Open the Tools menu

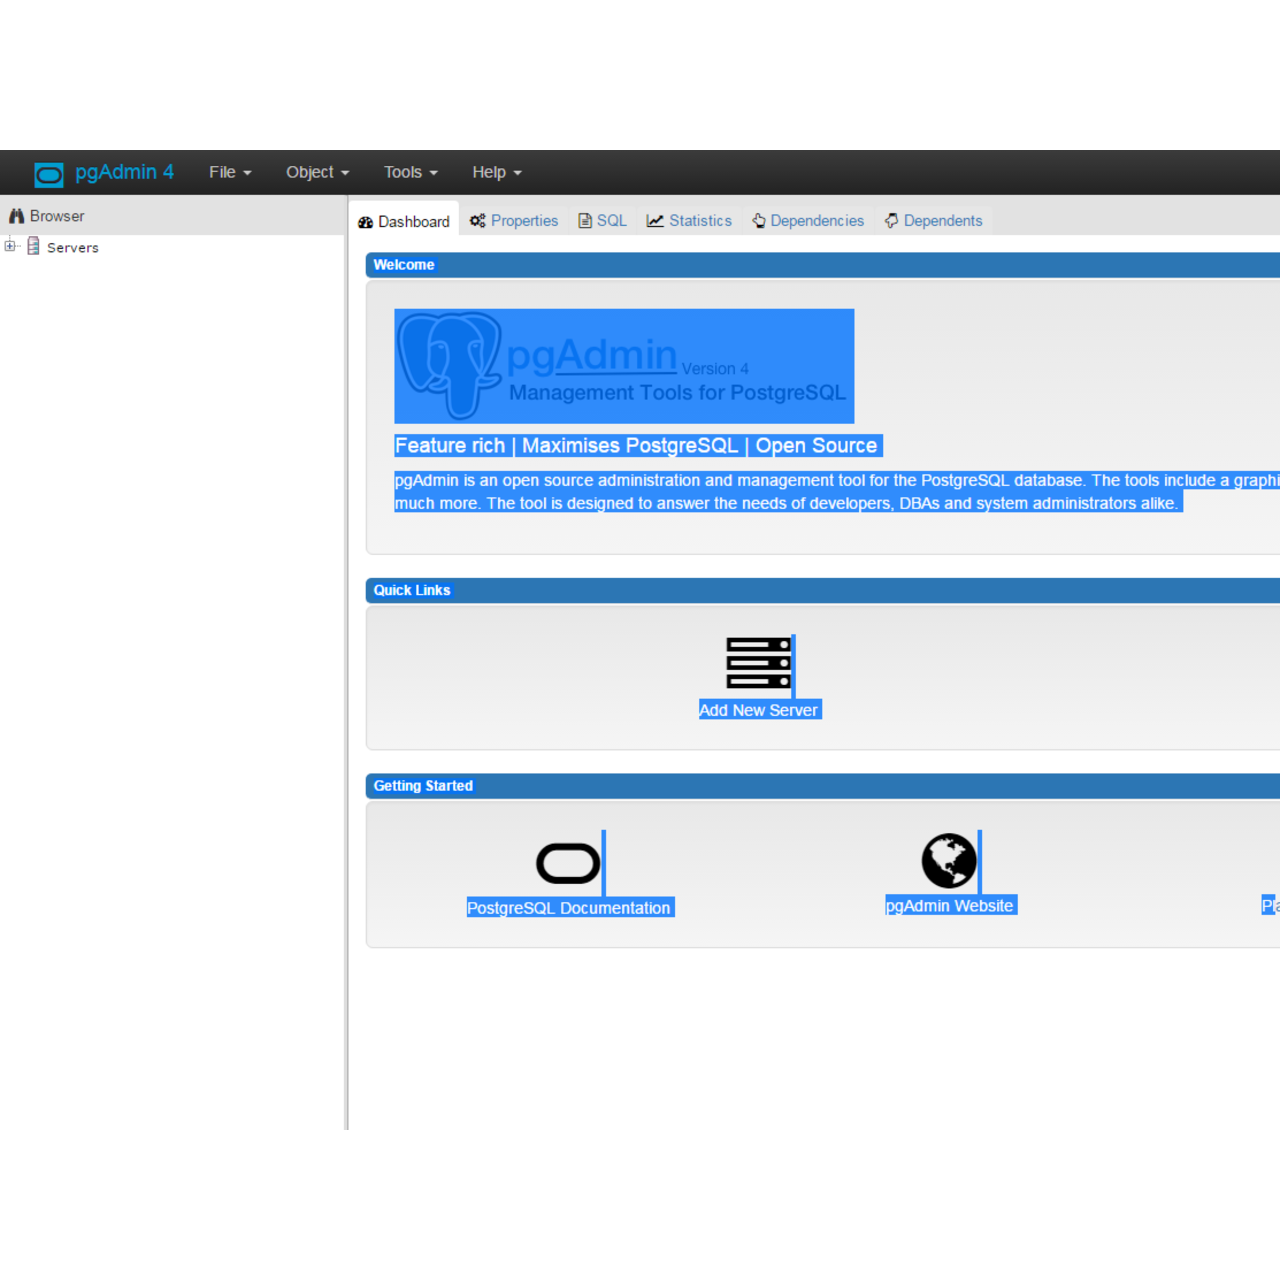[x=409, y=172]
